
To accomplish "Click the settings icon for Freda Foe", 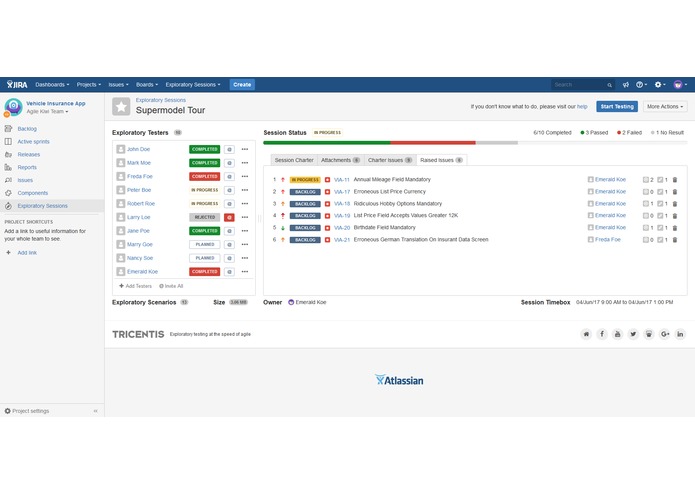I will click(x=229, y=177).
